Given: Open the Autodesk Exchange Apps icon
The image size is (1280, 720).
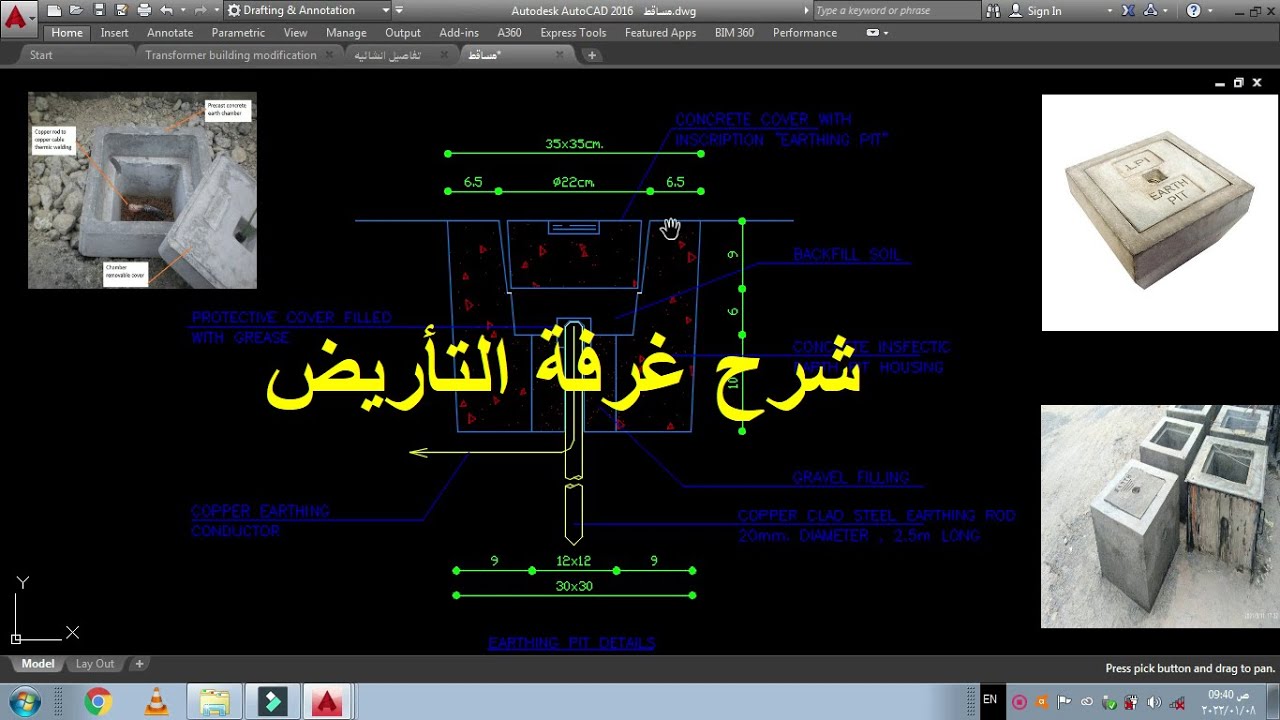Looking at the screenshot, I should pos(1128,10).
